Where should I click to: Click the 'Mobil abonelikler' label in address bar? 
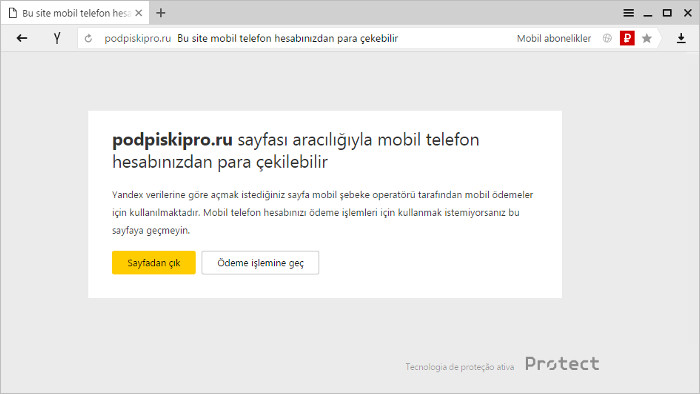click(x=554, y=38)
